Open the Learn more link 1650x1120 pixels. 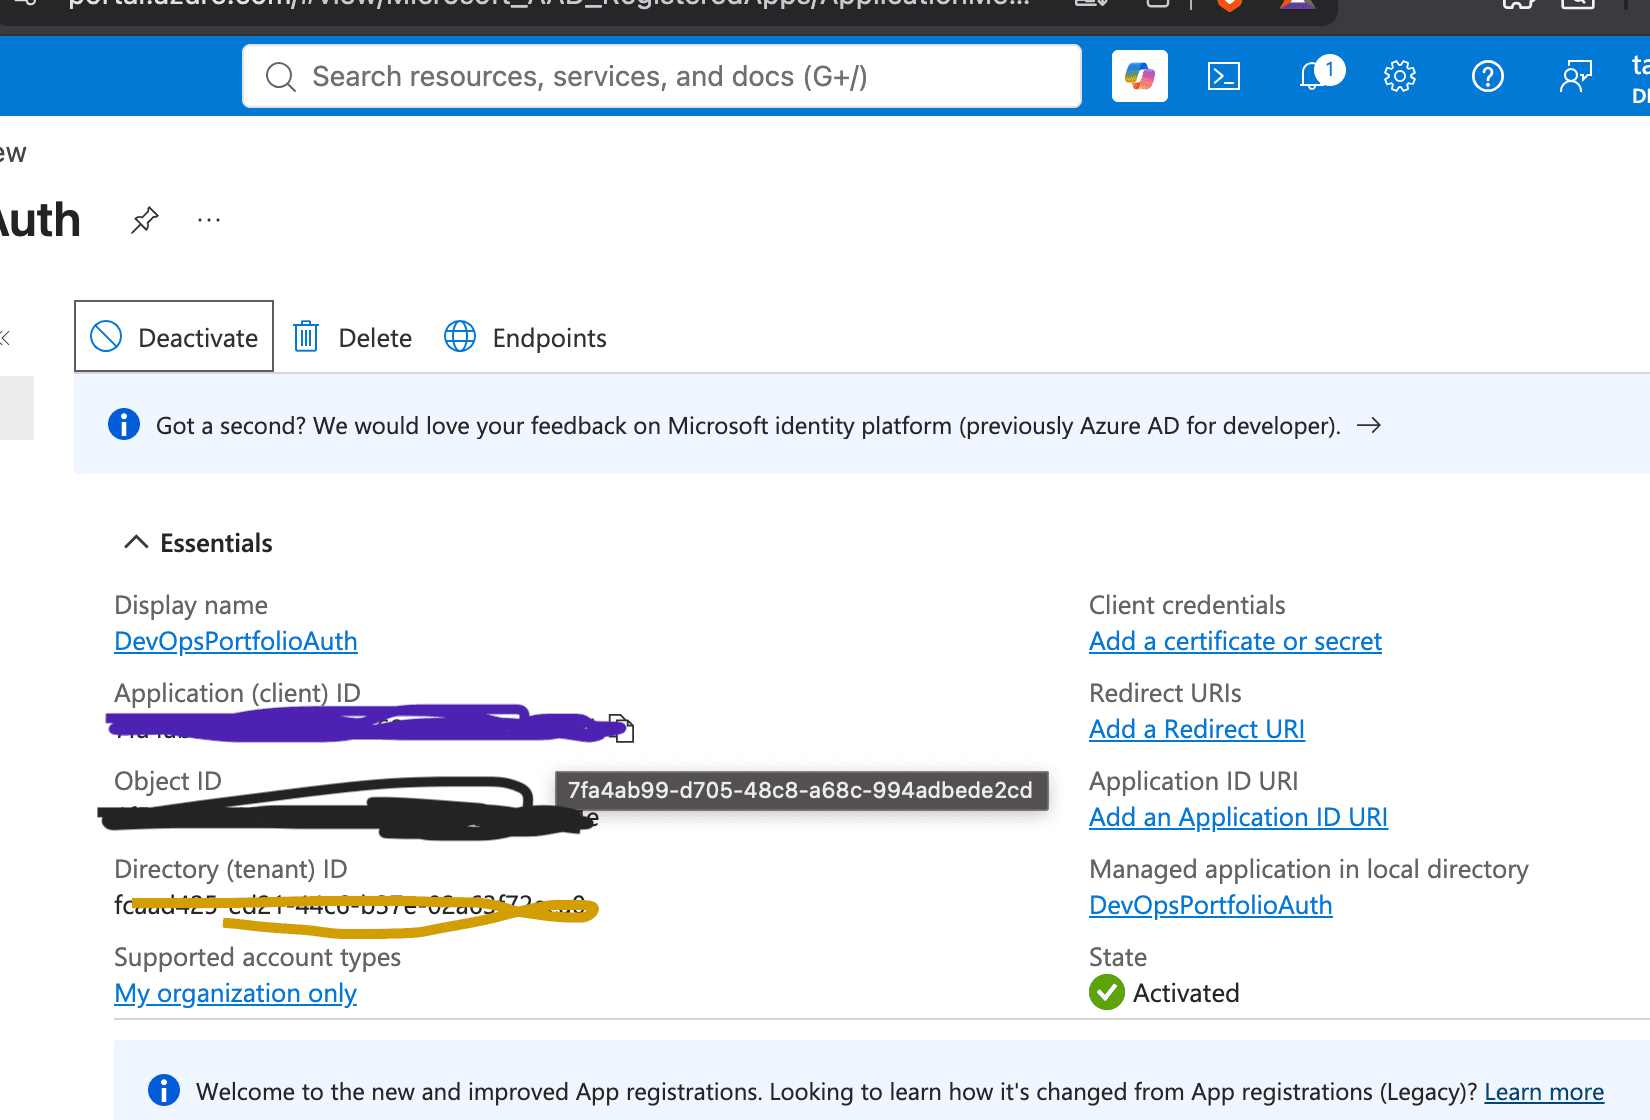(x=1544, y=1091)
